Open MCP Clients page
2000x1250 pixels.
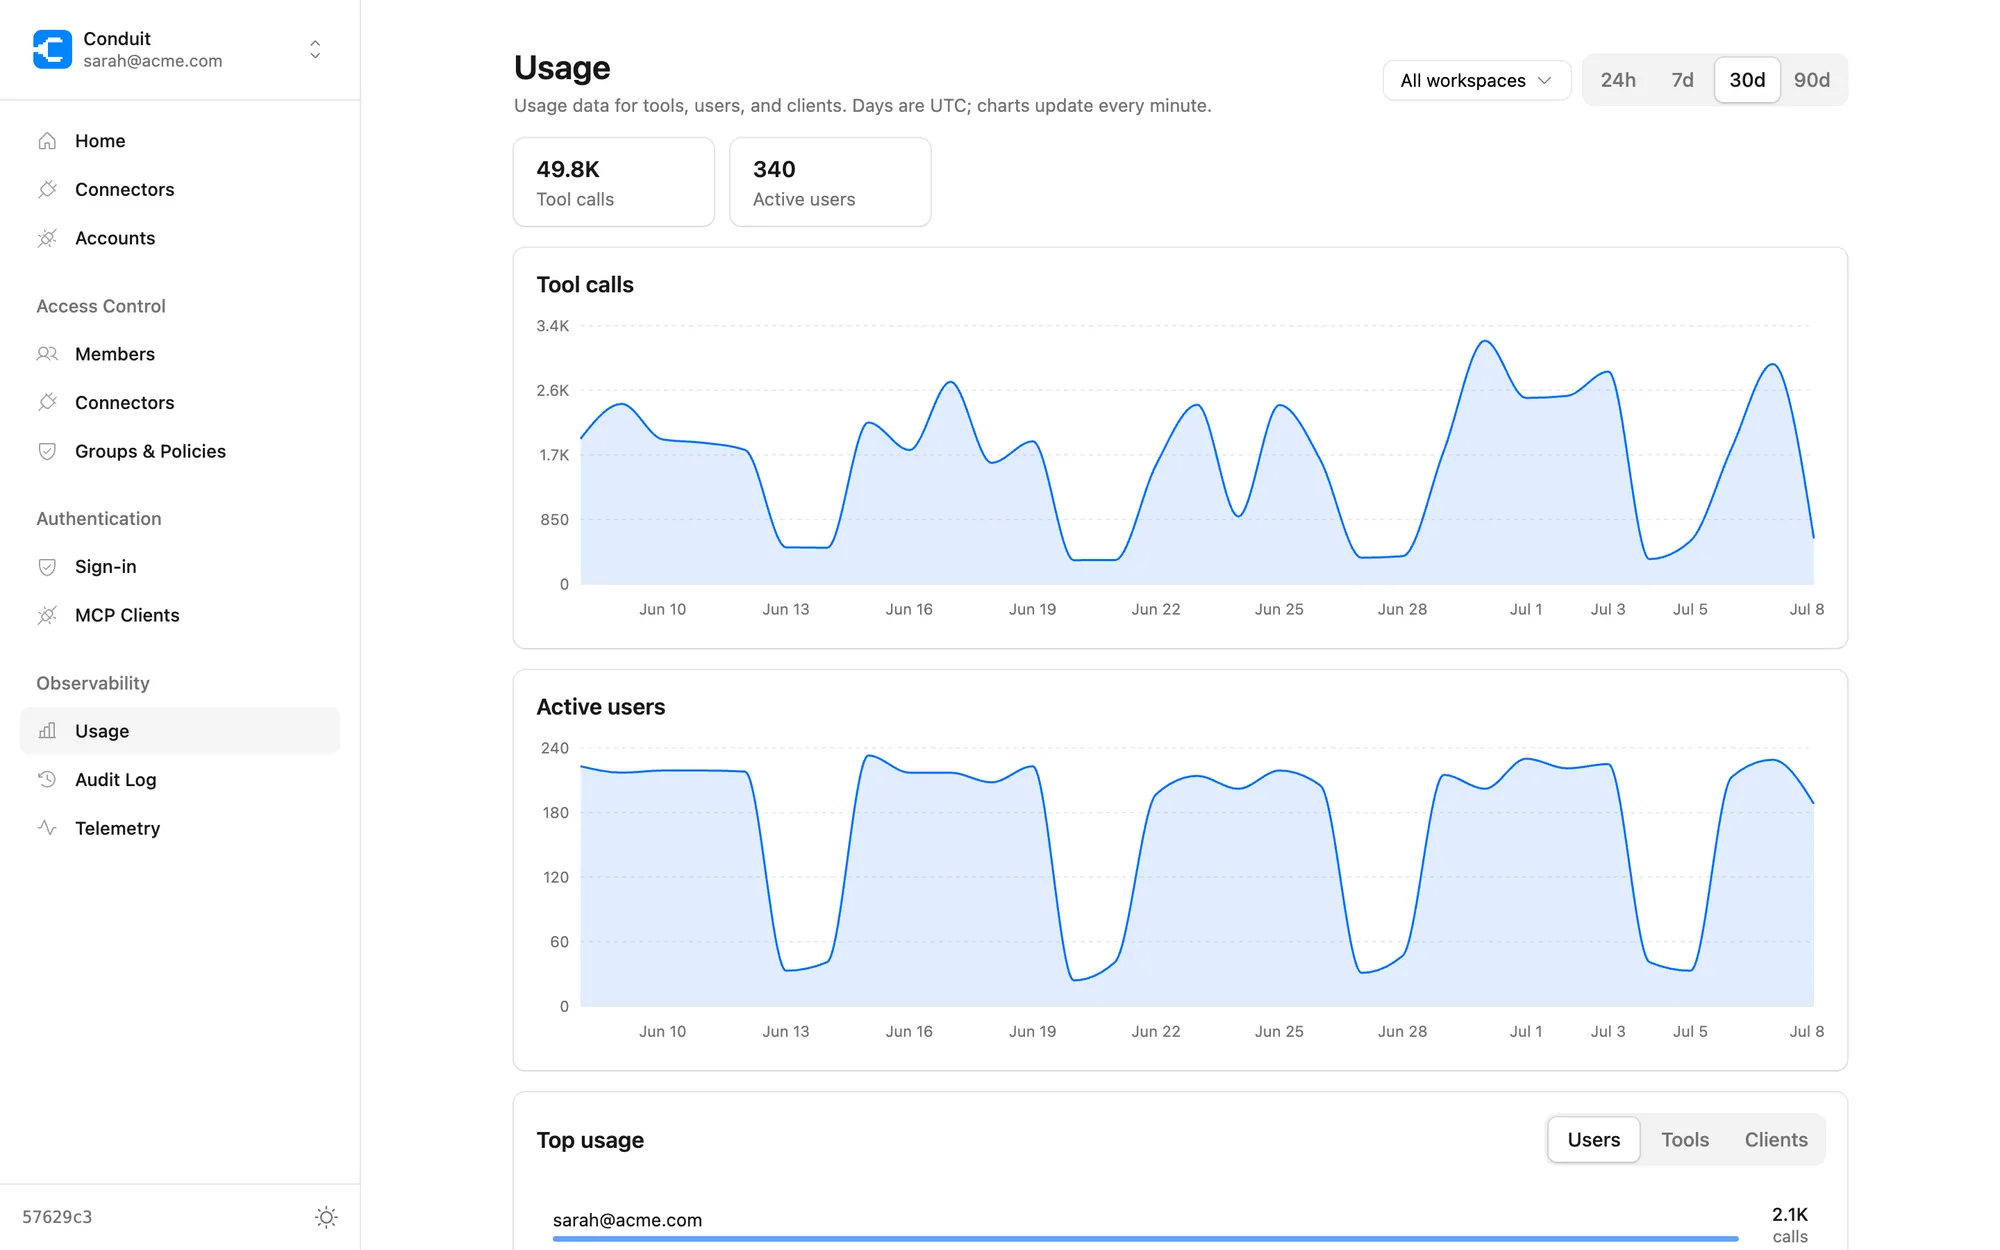[180, 615]
